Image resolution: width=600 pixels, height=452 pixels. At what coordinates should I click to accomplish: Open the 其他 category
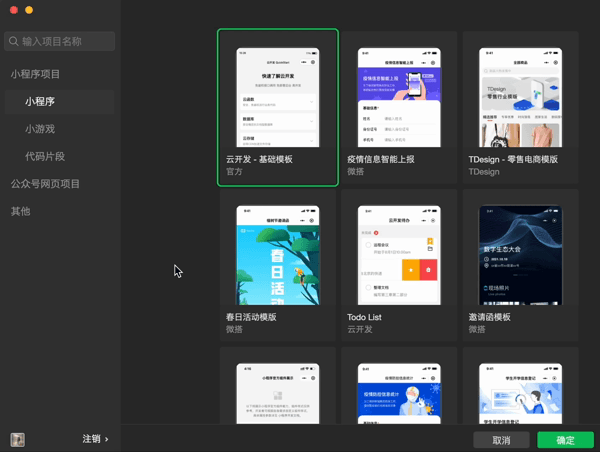click(x=20, y=211)
